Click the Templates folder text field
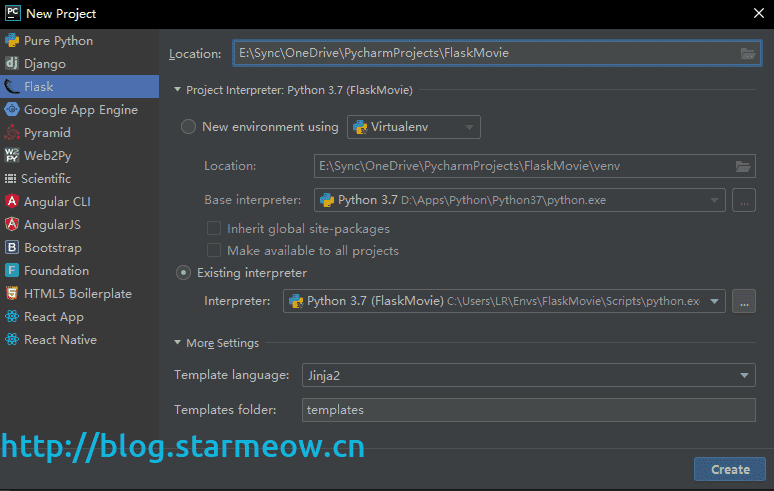 coord(528,410)
